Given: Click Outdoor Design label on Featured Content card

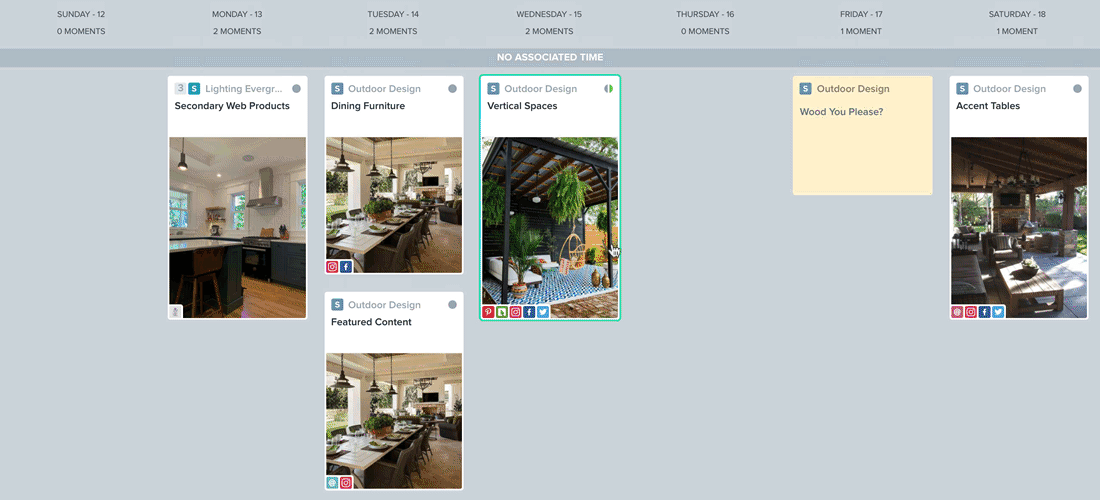Looking at the screenshot, I should pos(384,304).
